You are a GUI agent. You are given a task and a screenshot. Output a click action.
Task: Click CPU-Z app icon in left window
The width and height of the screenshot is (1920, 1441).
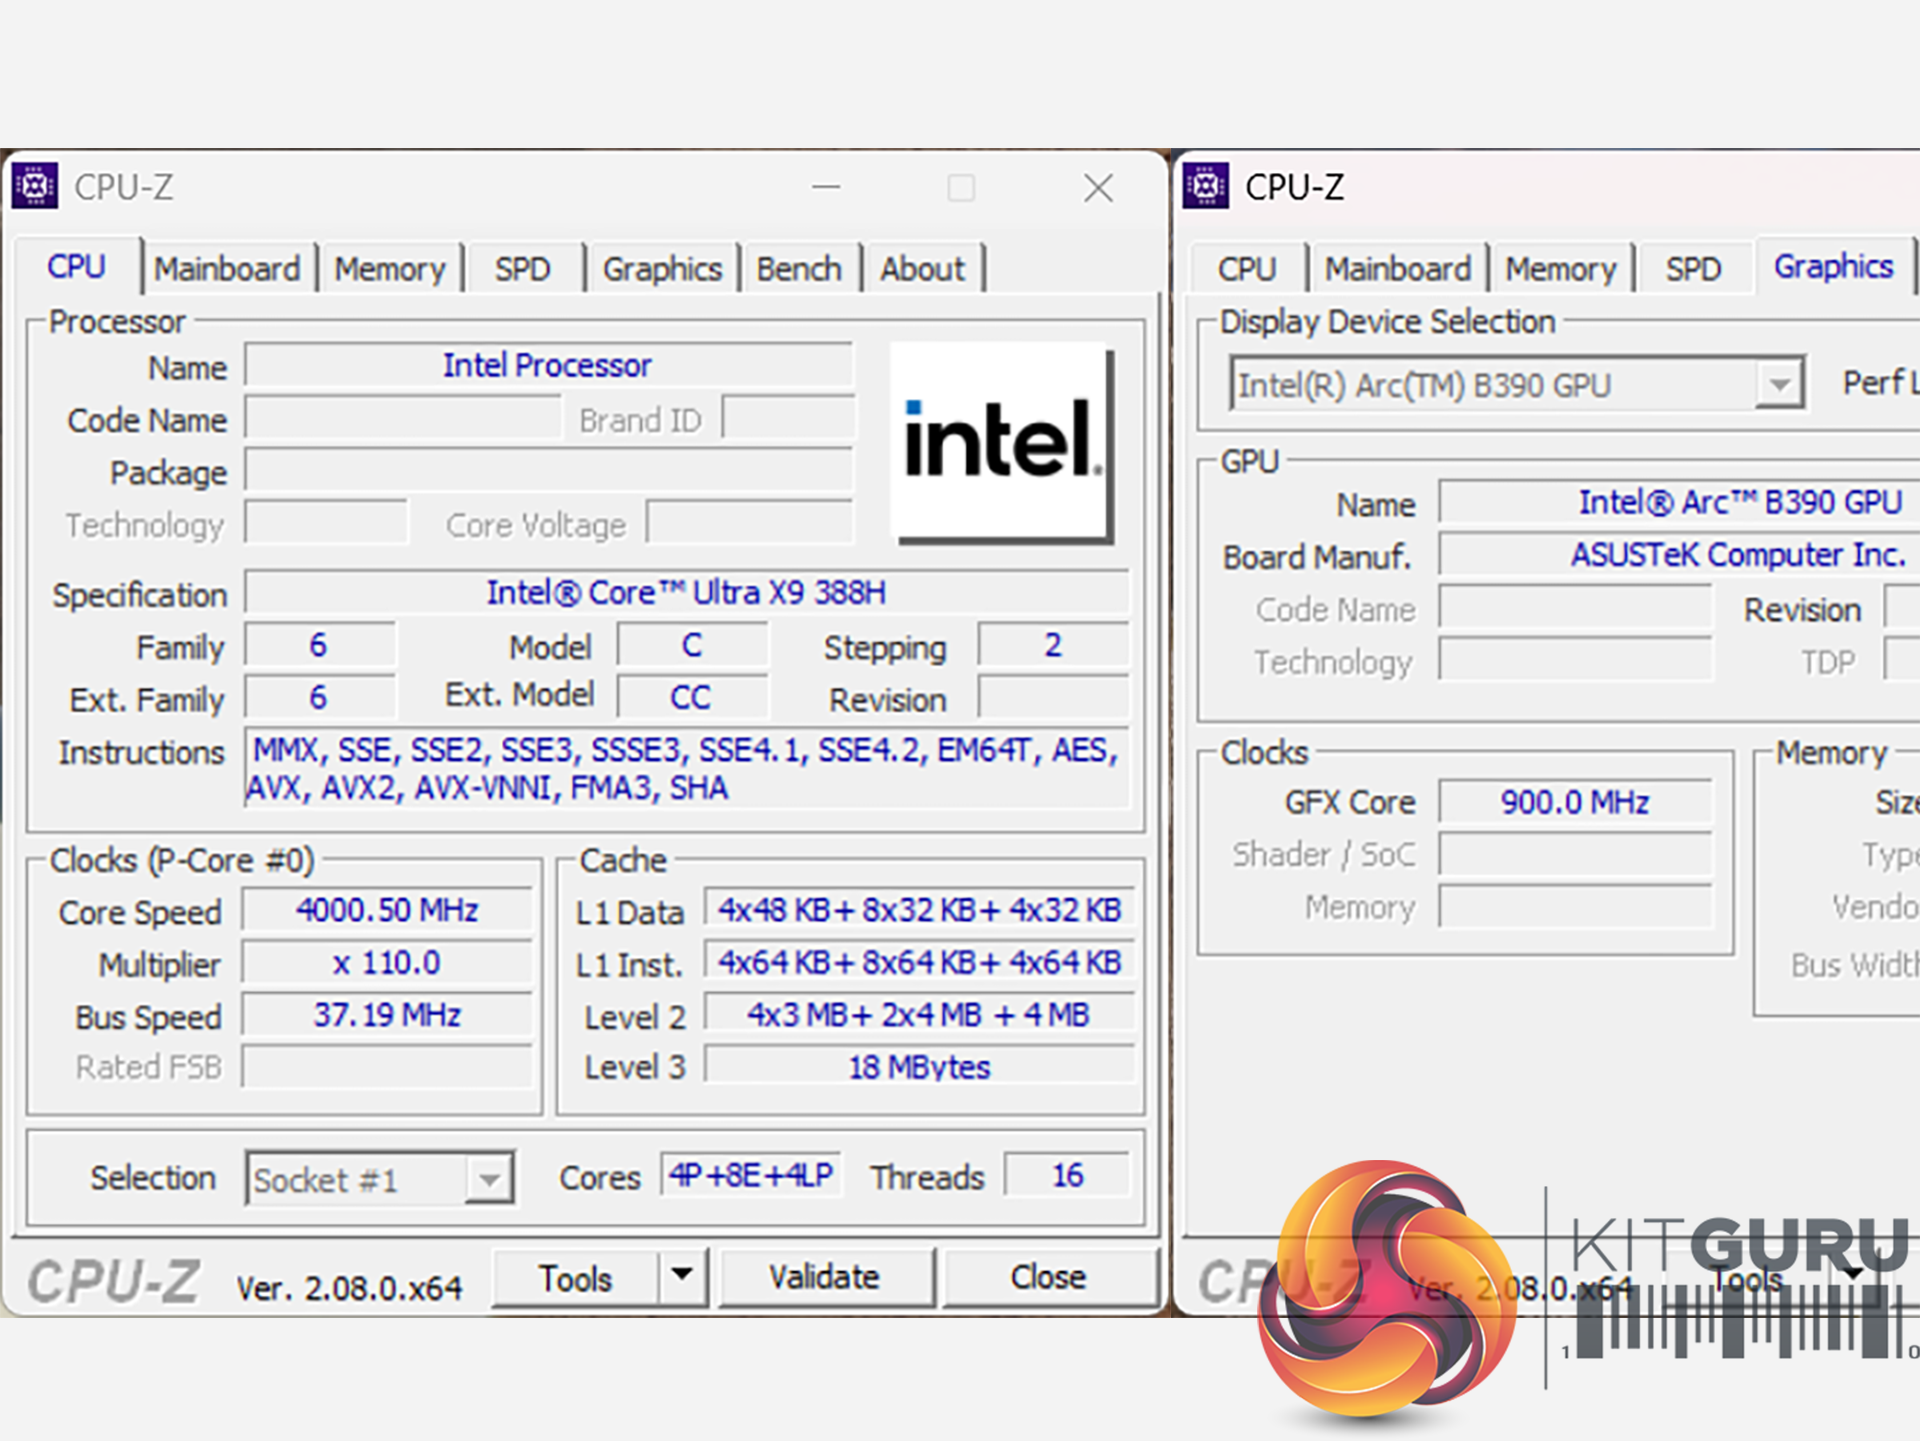[35, 186]
